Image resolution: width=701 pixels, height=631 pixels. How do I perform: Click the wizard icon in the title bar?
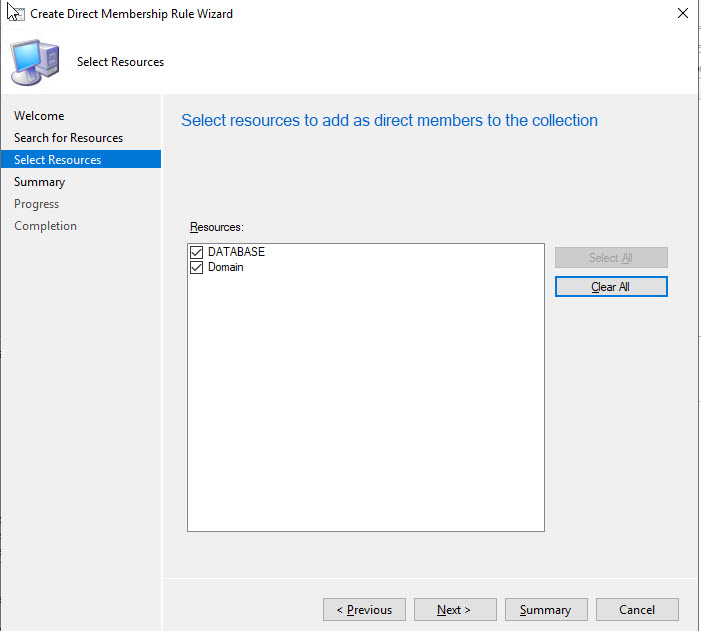pyautogui.click(x=15, y=14)
